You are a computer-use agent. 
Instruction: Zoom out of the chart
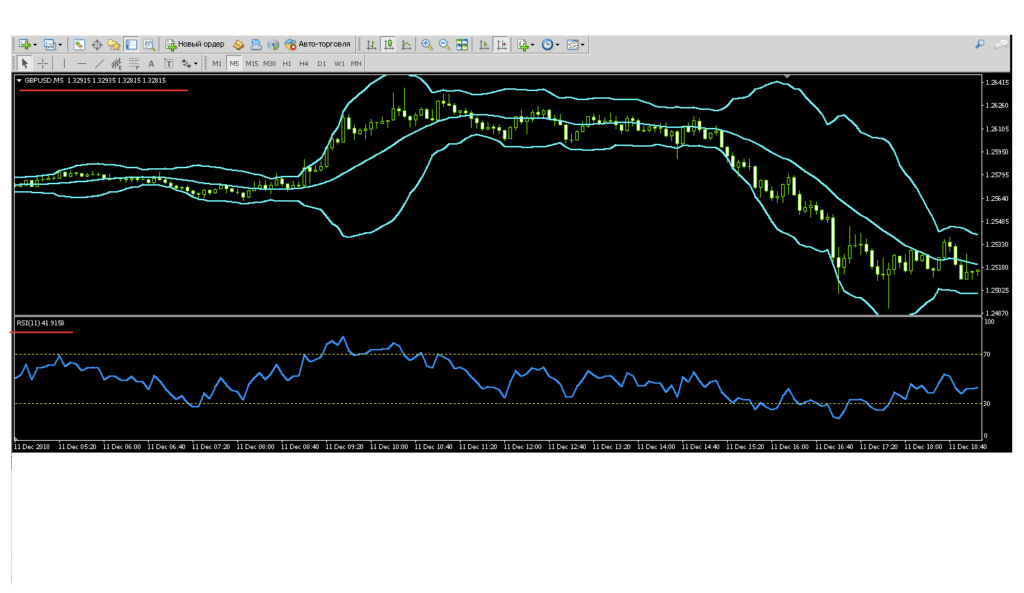click(x=444, y=44)
